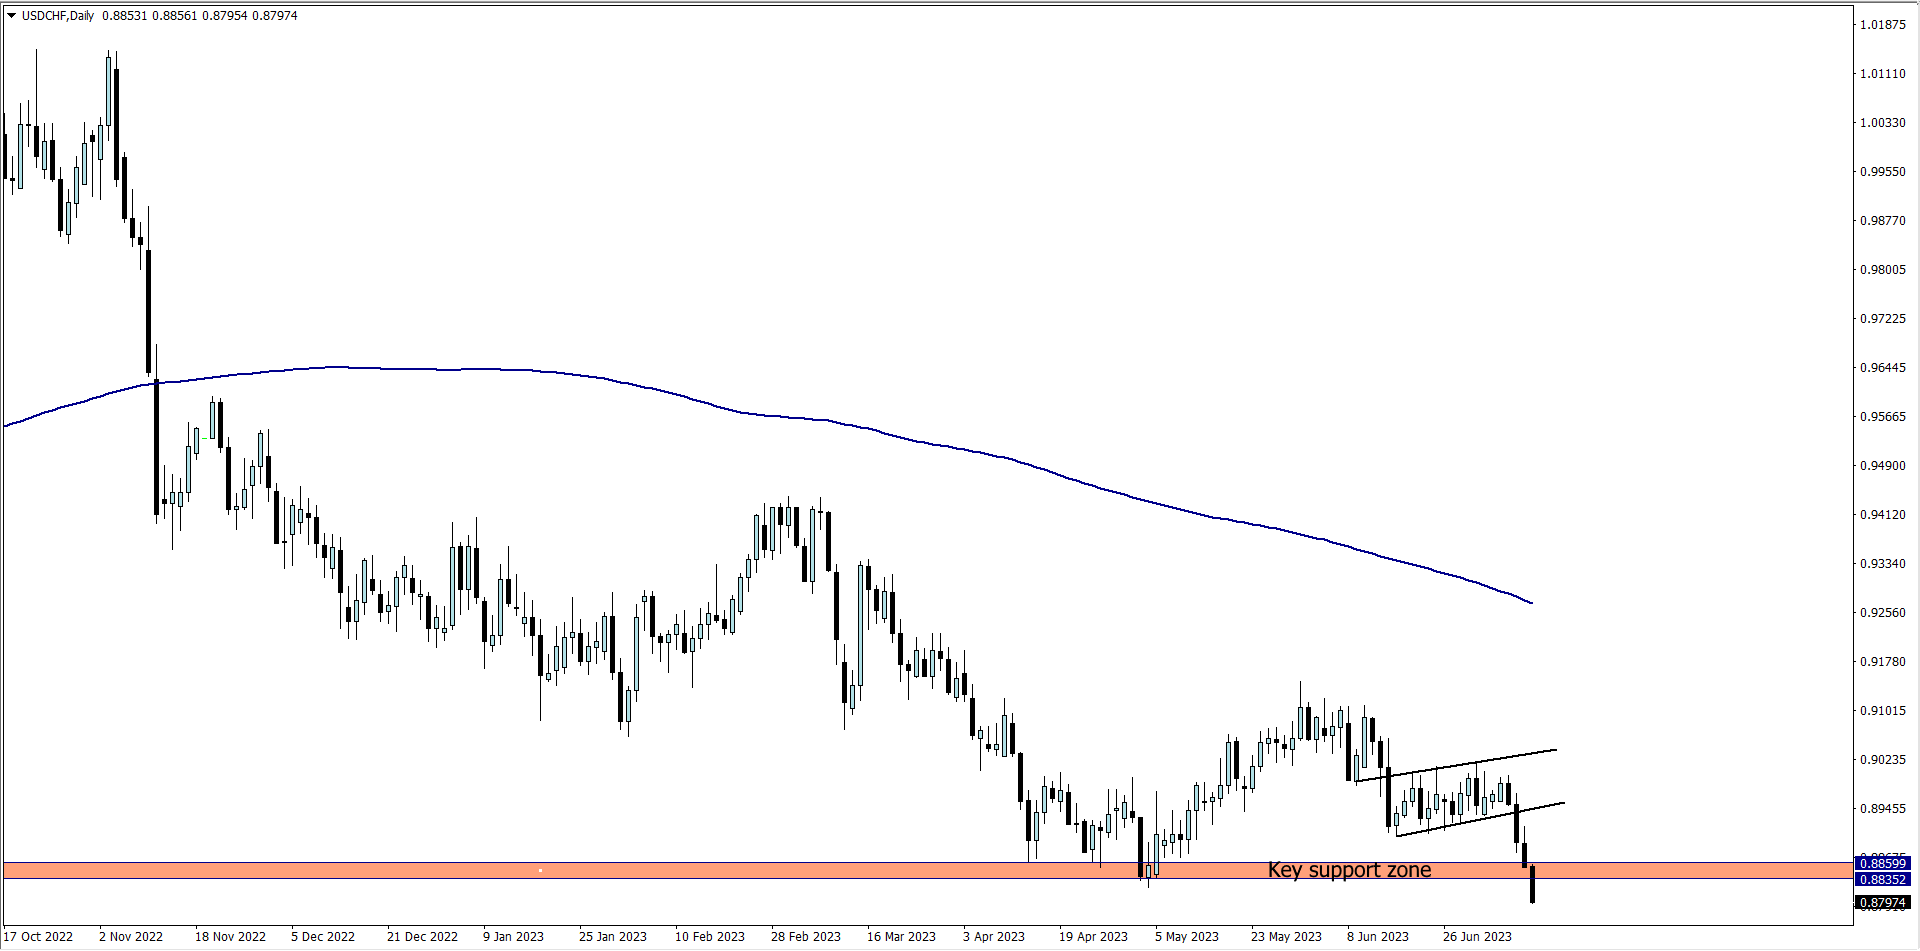This screenshot has width=1920, height=951.
Task: Click the 23 May 2023 date label
Action: pos(1286,937)
